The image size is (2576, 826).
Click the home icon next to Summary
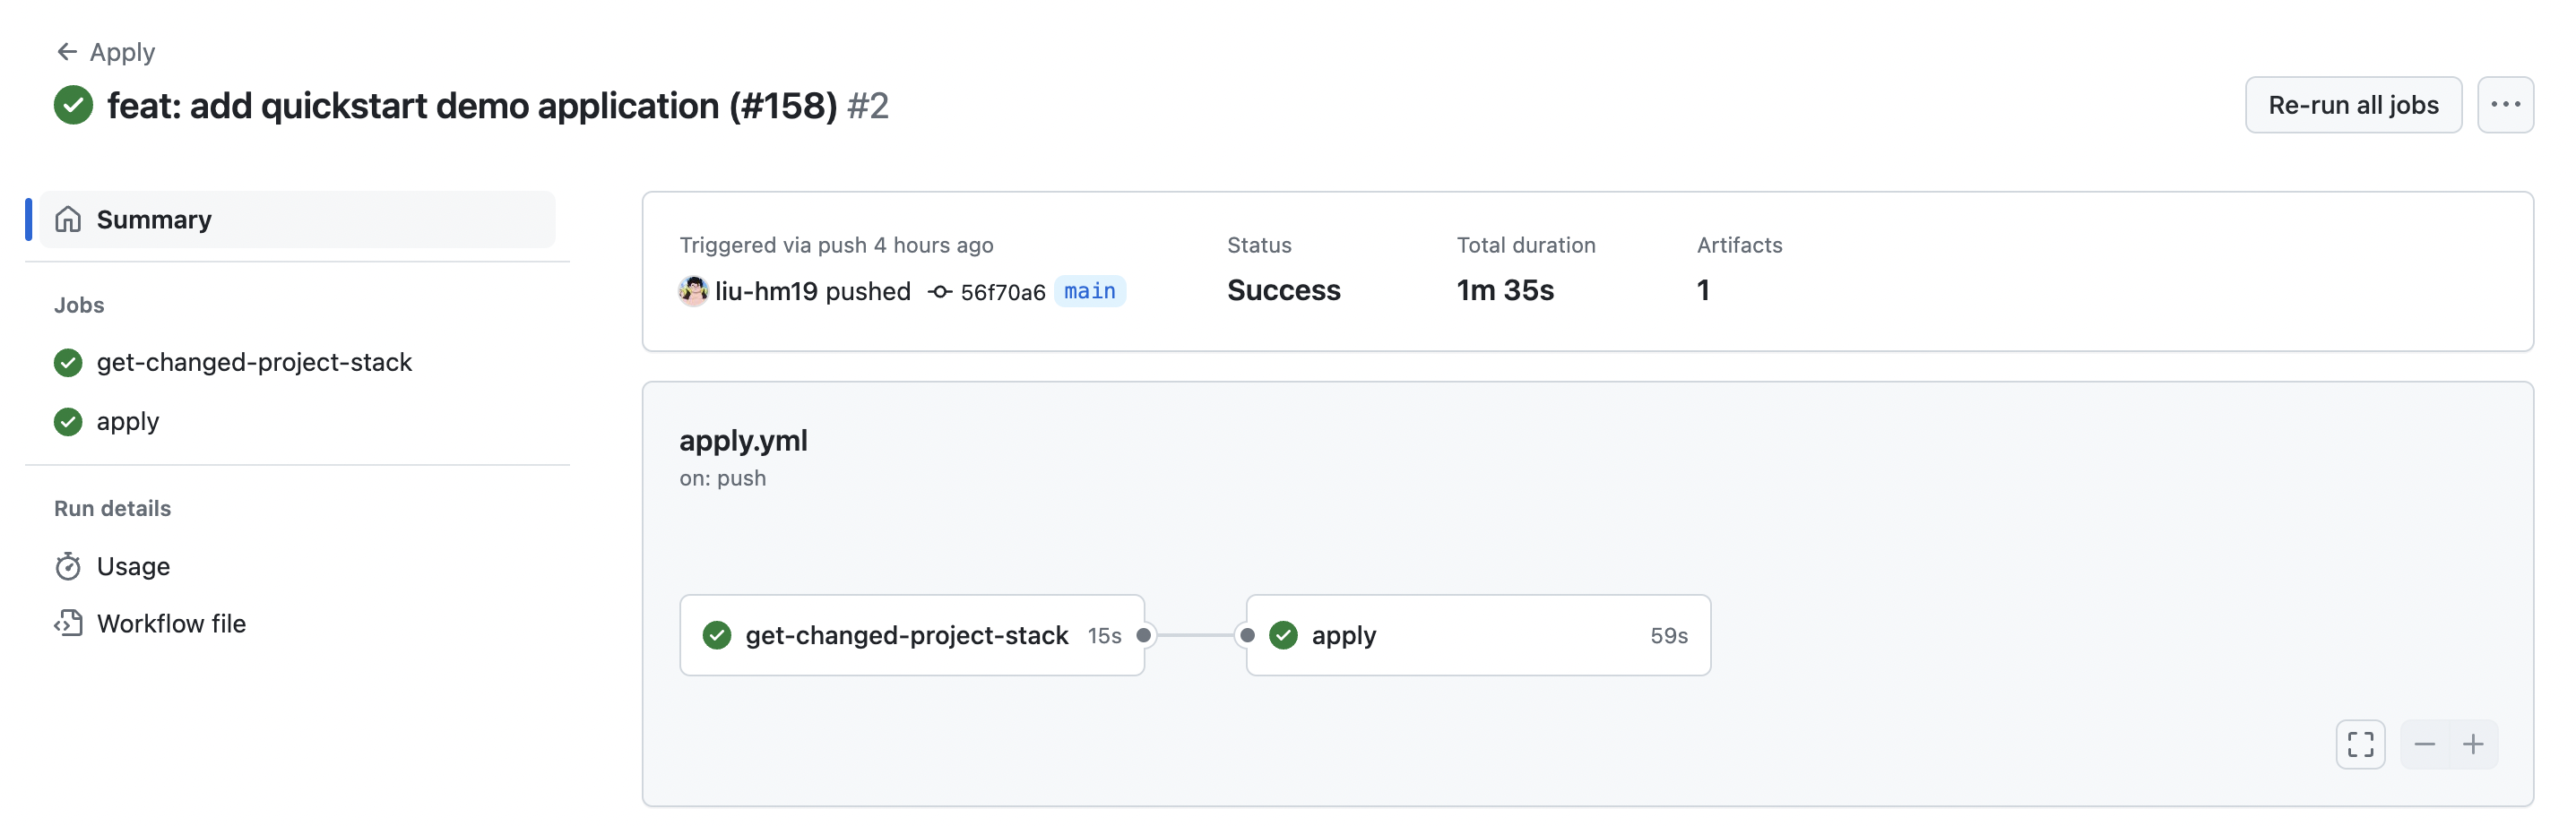[68, 219]
